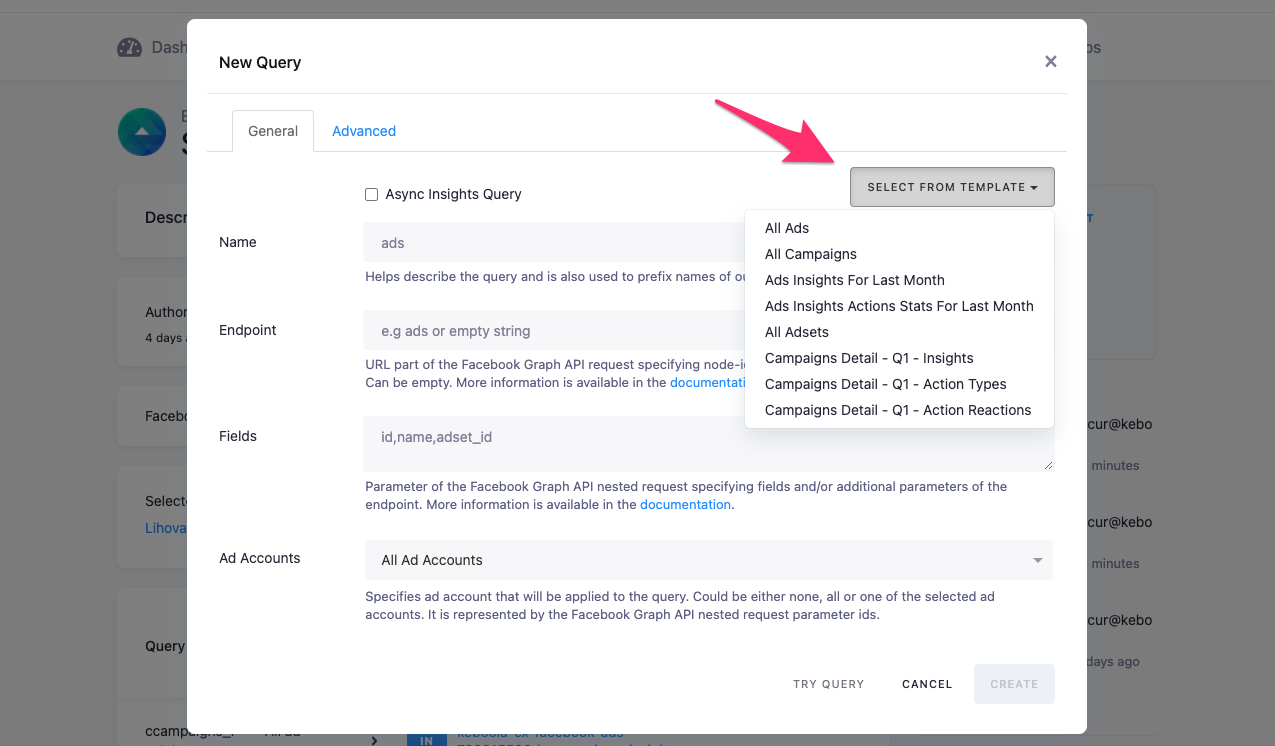
Task: Select Ads Insights For Last Month template
Action: tap(855, 280)
